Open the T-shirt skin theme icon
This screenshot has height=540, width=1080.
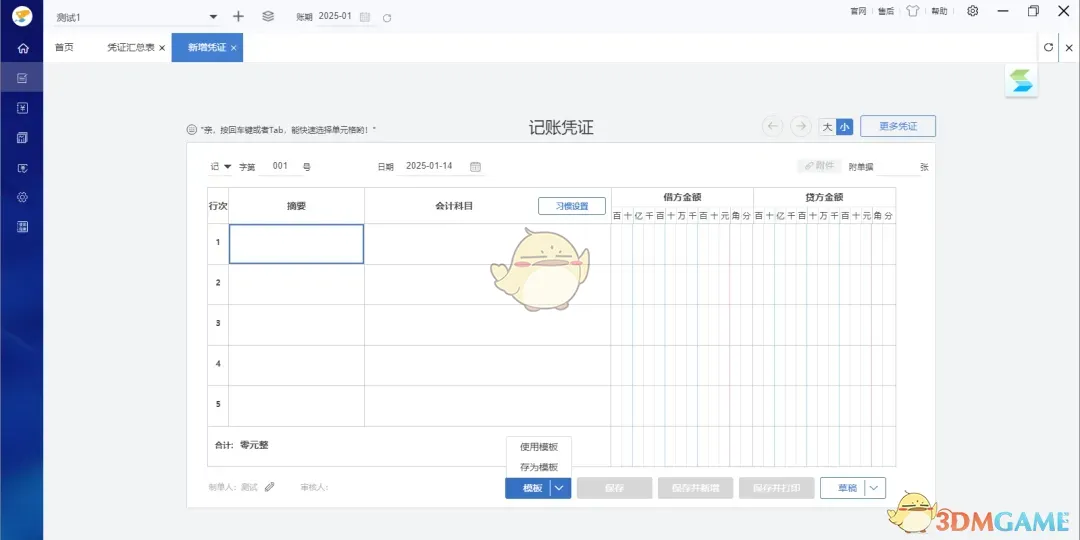pyautogui.click(x=913, y=11)
